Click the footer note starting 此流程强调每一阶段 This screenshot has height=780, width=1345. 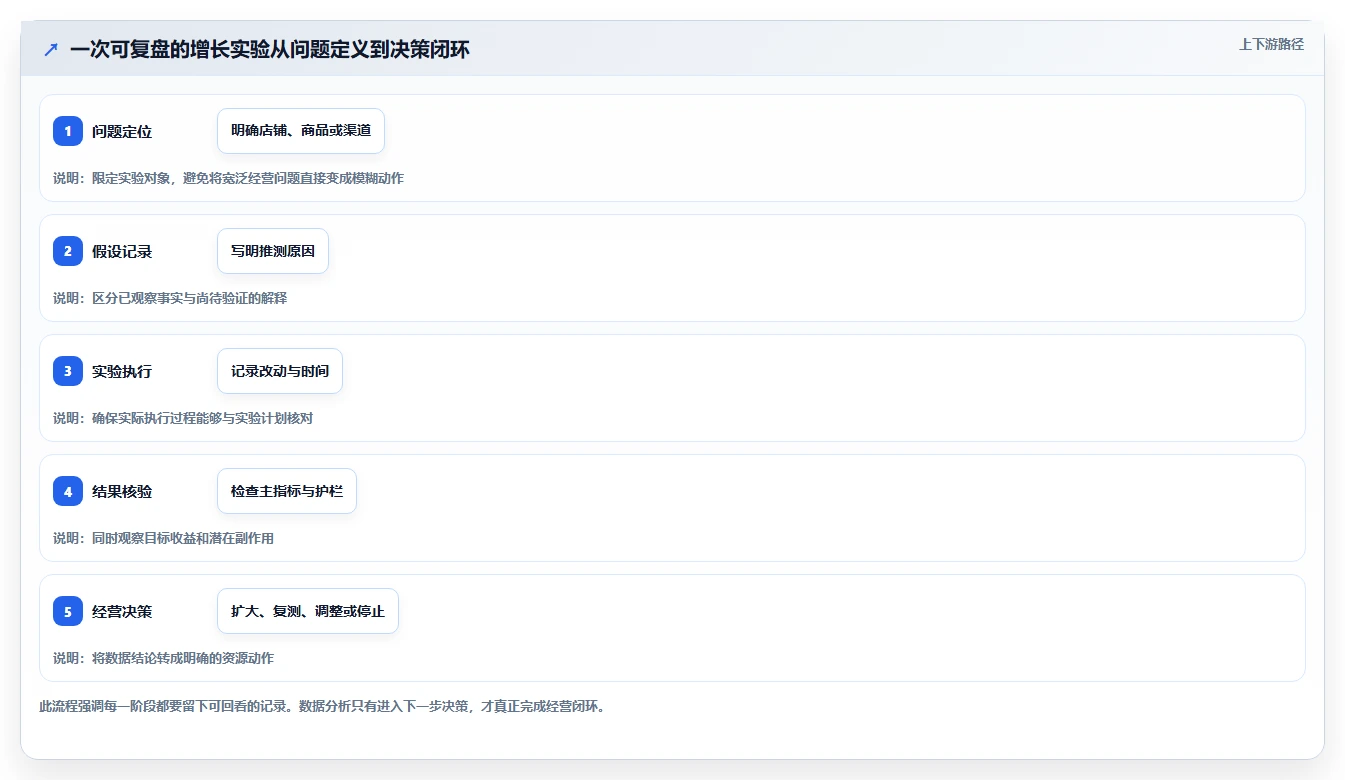(322, 706)
